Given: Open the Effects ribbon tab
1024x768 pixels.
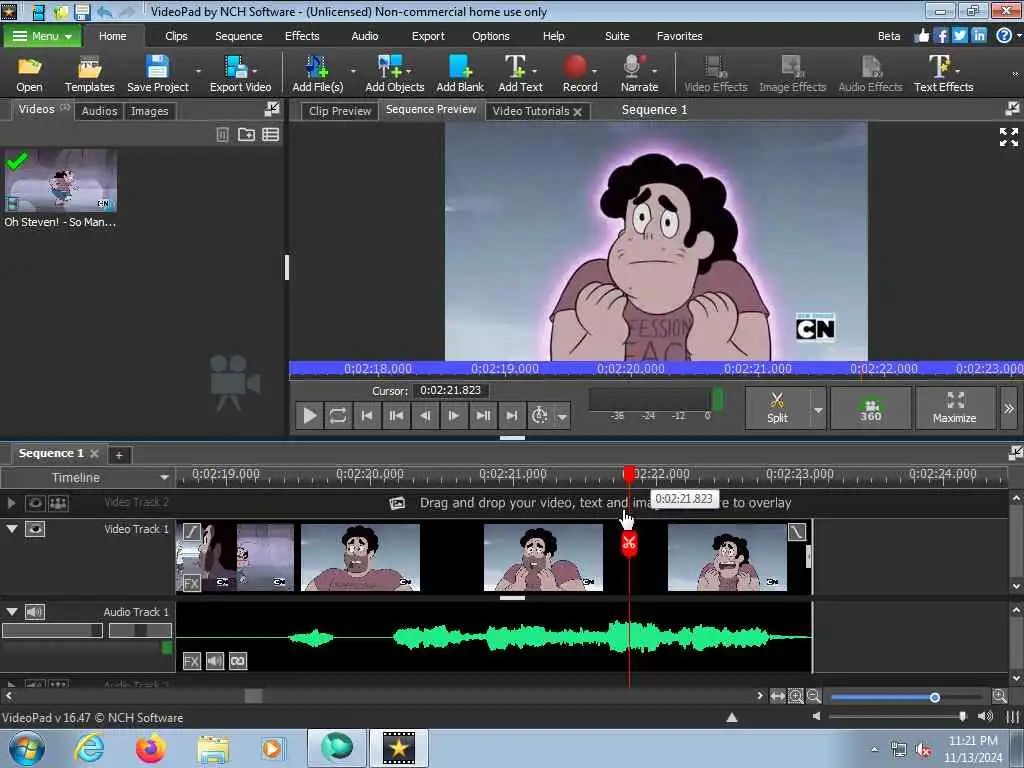Looking at the screenshot, I should (302, 36).
